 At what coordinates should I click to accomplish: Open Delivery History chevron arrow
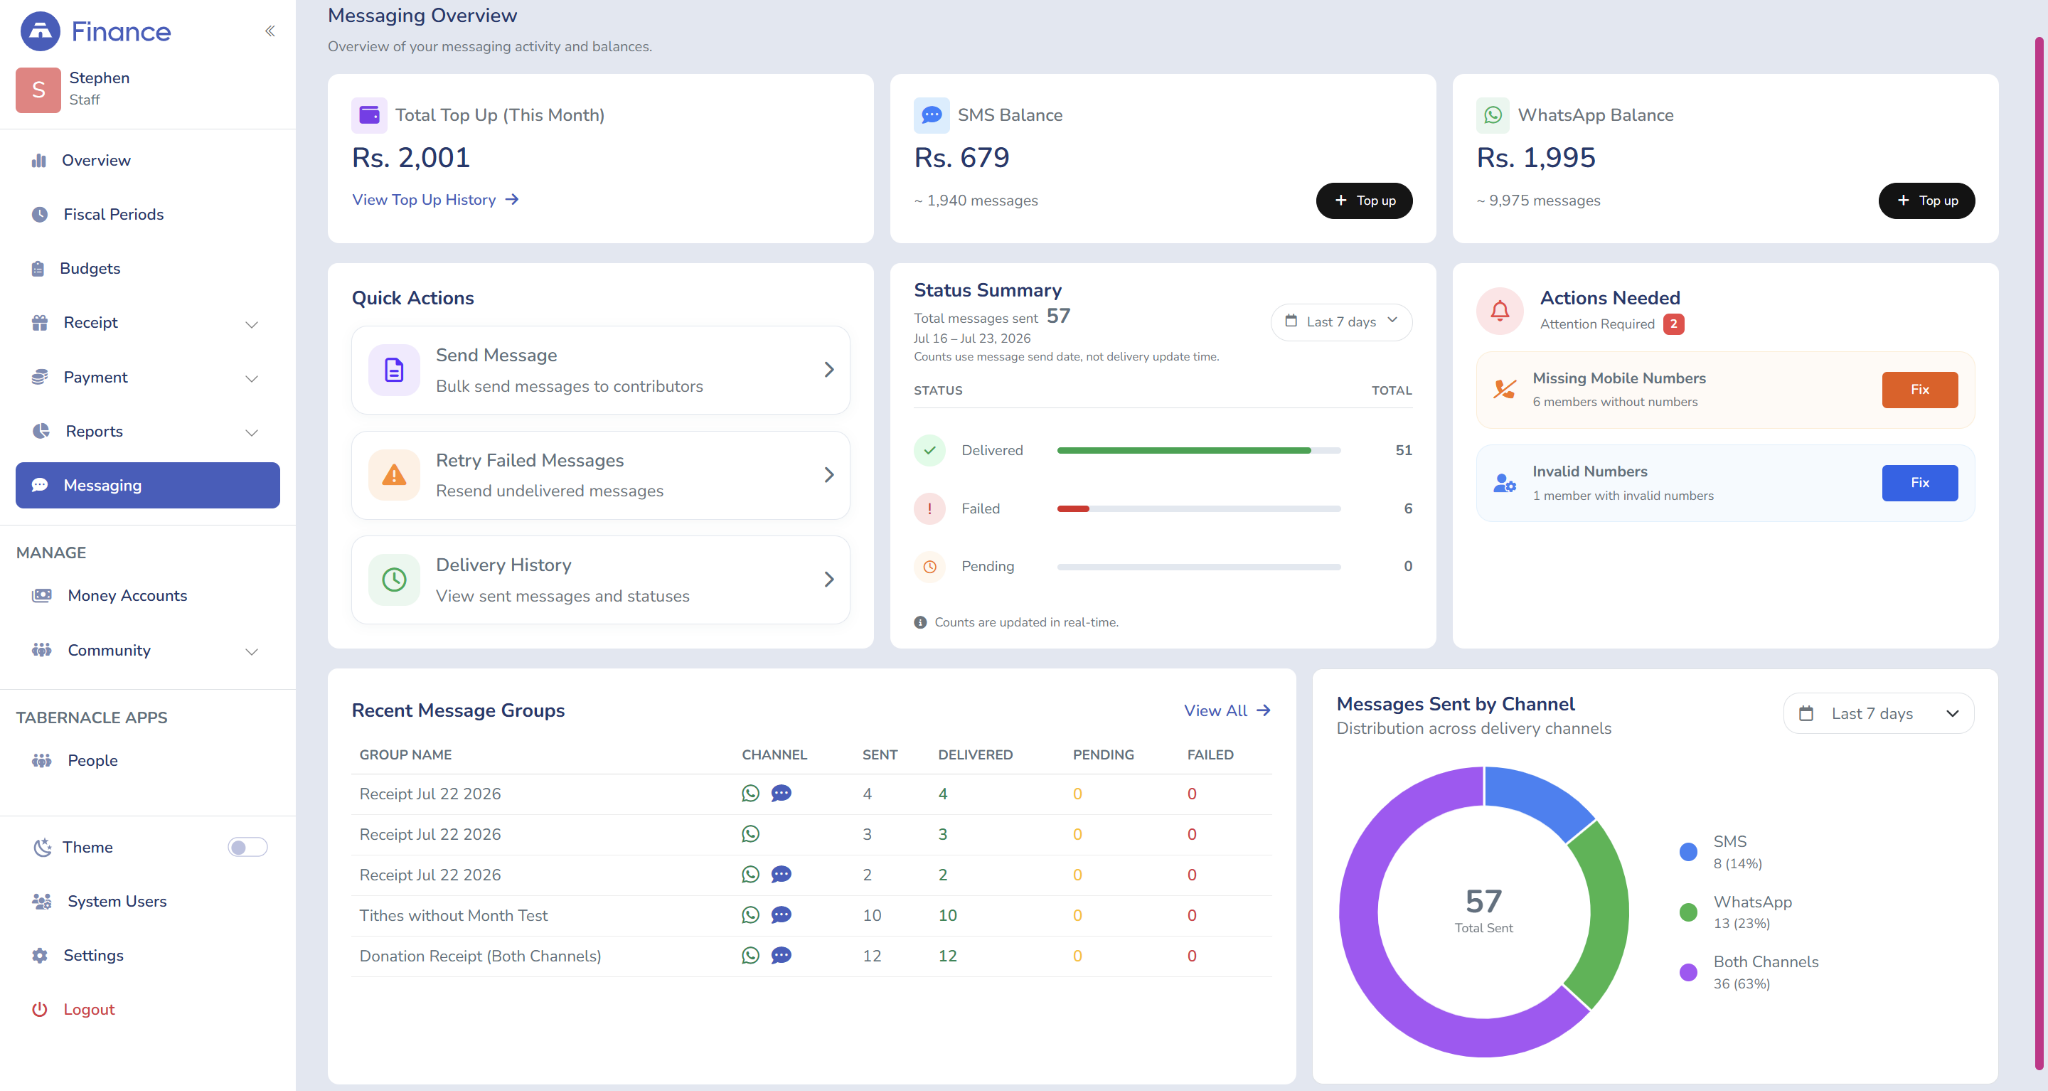click(829, 580)
